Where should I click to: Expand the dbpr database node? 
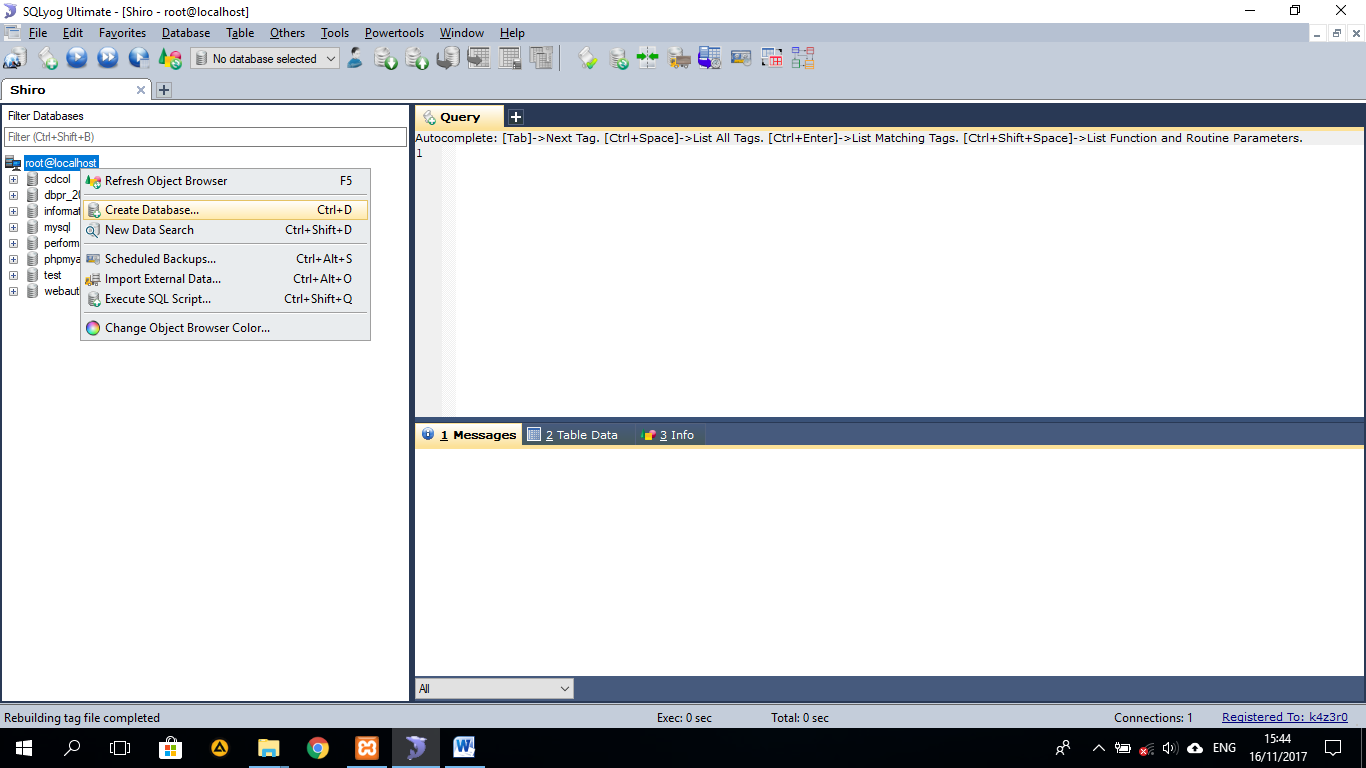14,195
